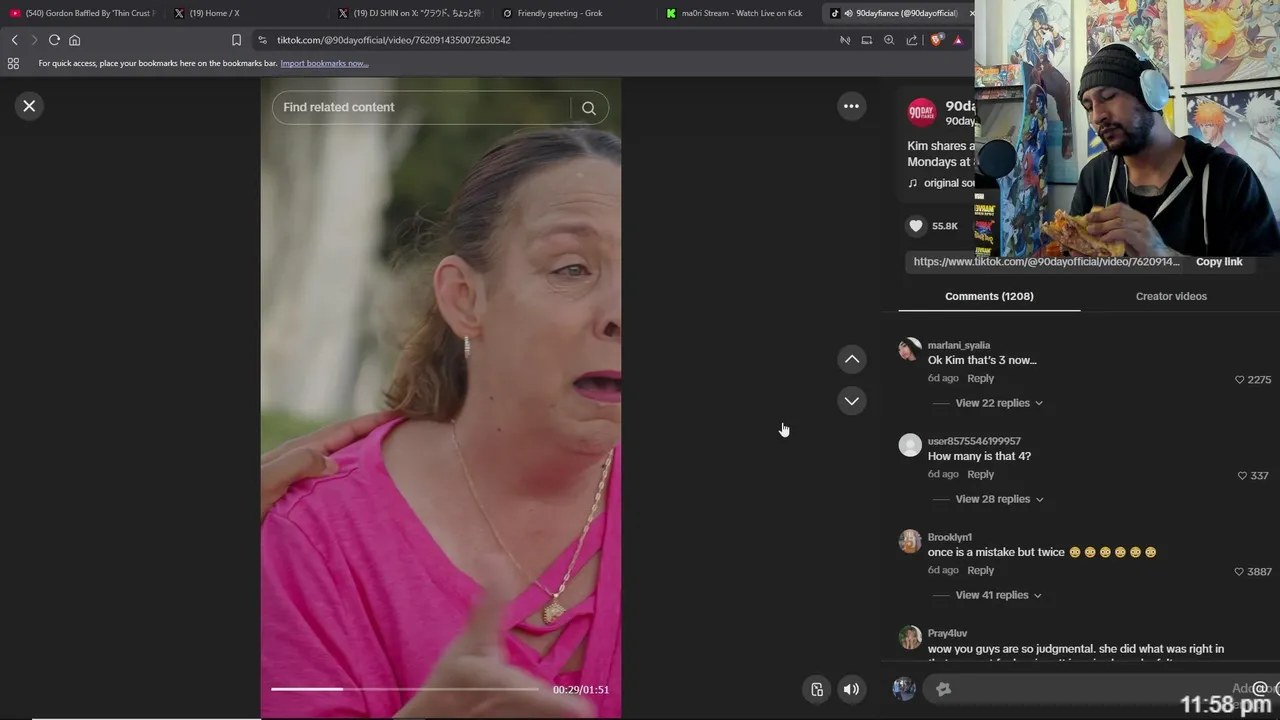Image resolution: width=1280 pixels, height=720 pixels.
Task: Reply to Brooklyn1's comment
Action: point(981,570)
